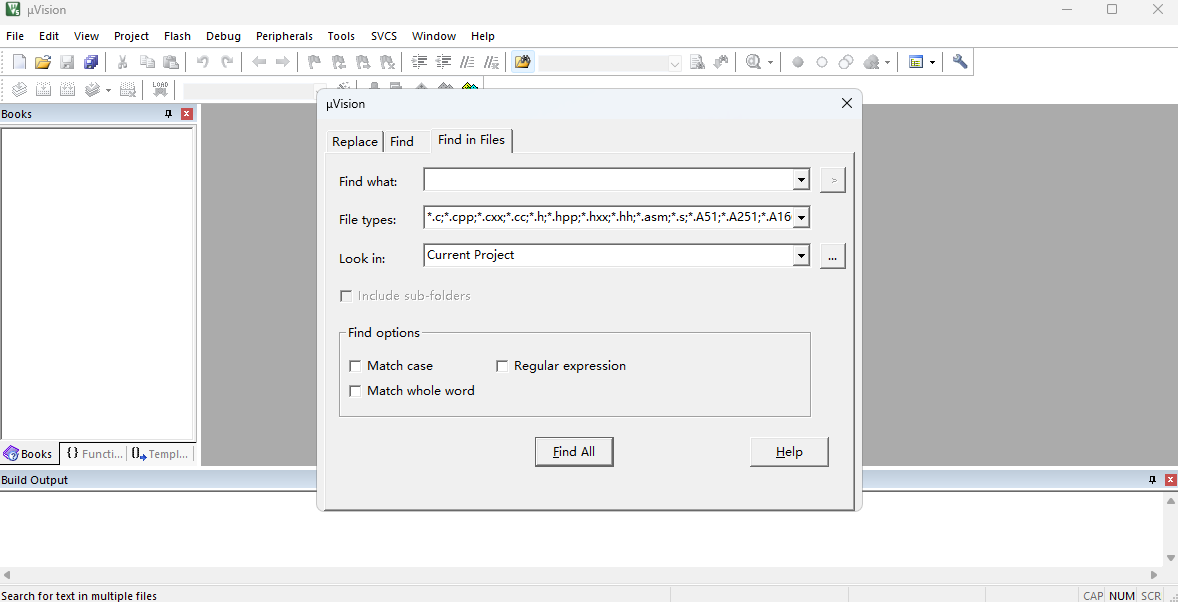The image size is (1178, 602).
Task: Click the Help button in dialog
Action: [x=789, y=452]
